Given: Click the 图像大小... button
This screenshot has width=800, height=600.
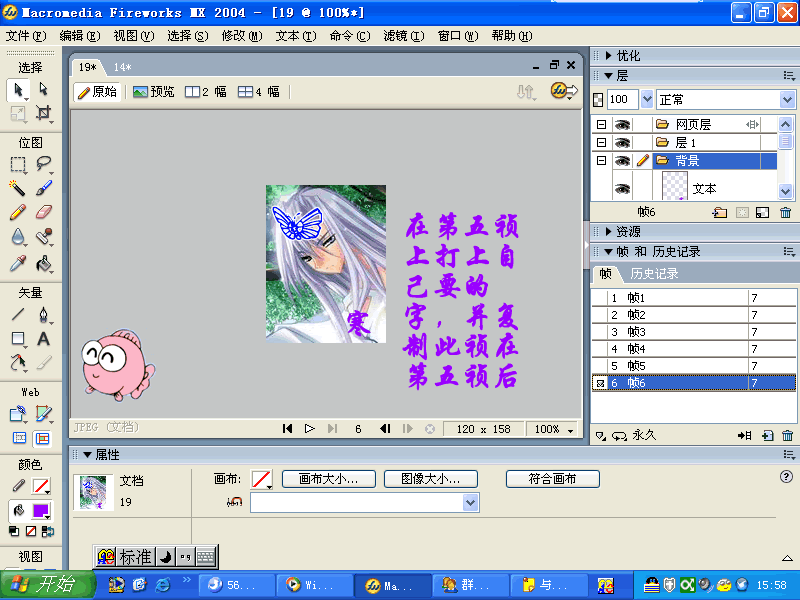Looking at the screenshot, I should [431, 479].
